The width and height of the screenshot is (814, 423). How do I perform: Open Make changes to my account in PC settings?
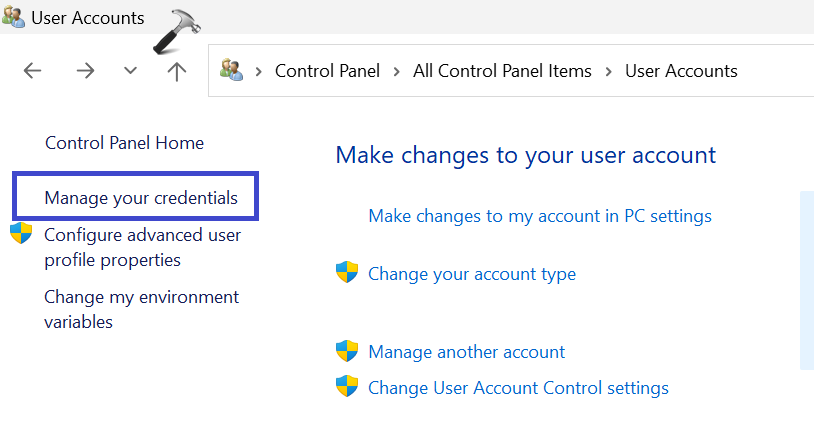point(540,216)
